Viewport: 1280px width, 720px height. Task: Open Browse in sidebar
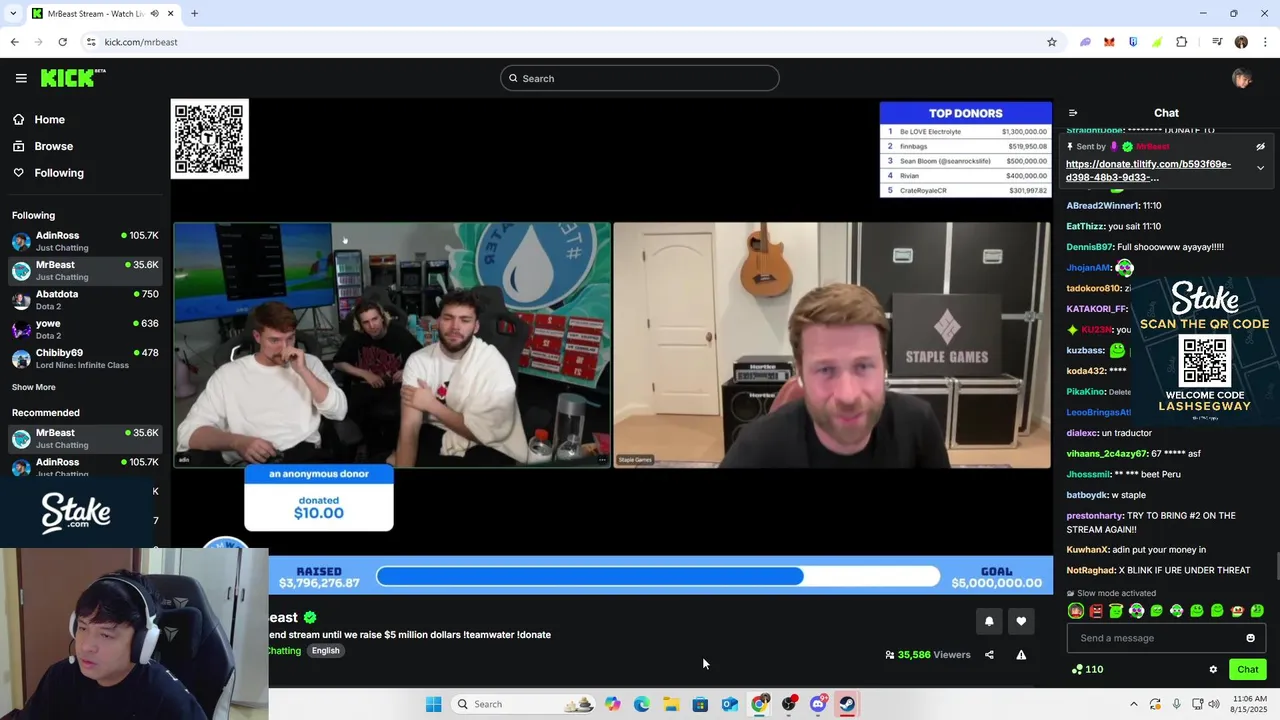coord(42,146)
